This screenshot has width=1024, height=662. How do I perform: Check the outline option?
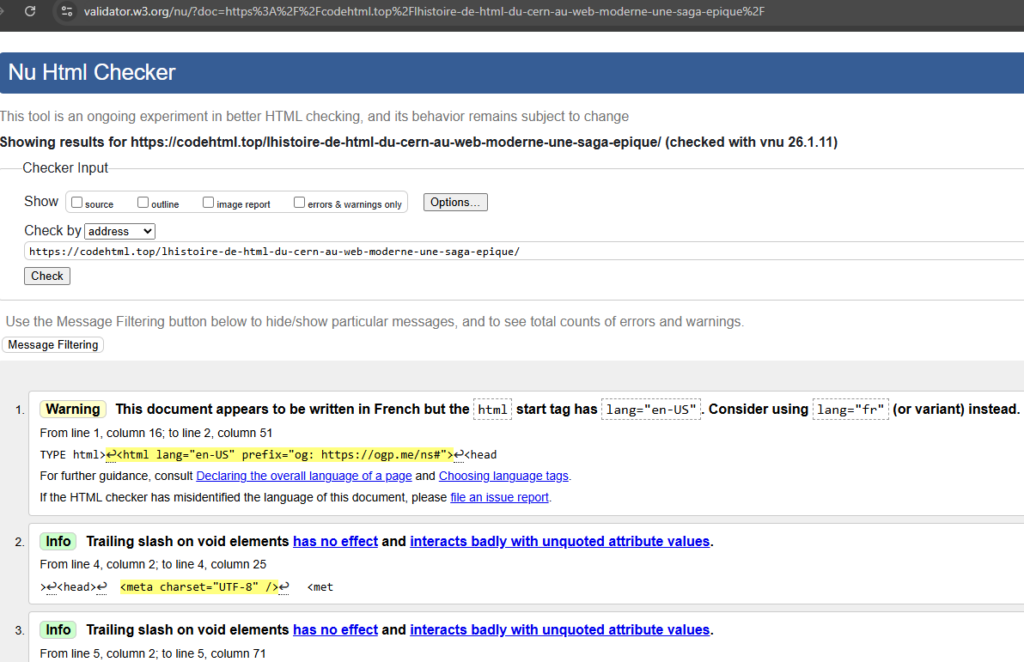[143, 202]
